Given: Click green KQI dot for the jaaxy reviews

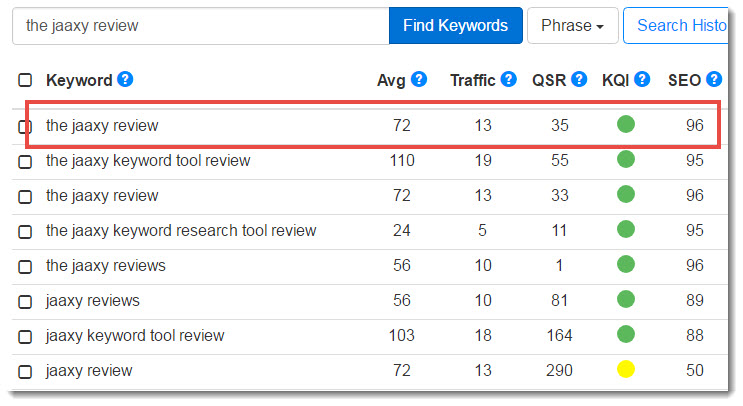Looking at the screenshot, I should point(626,264).
